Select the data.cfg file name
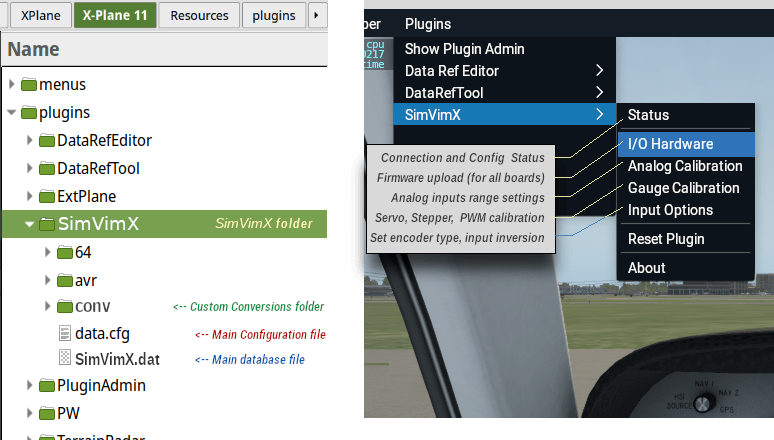Screen dimensions: 774x440 [x=102, y=334]
